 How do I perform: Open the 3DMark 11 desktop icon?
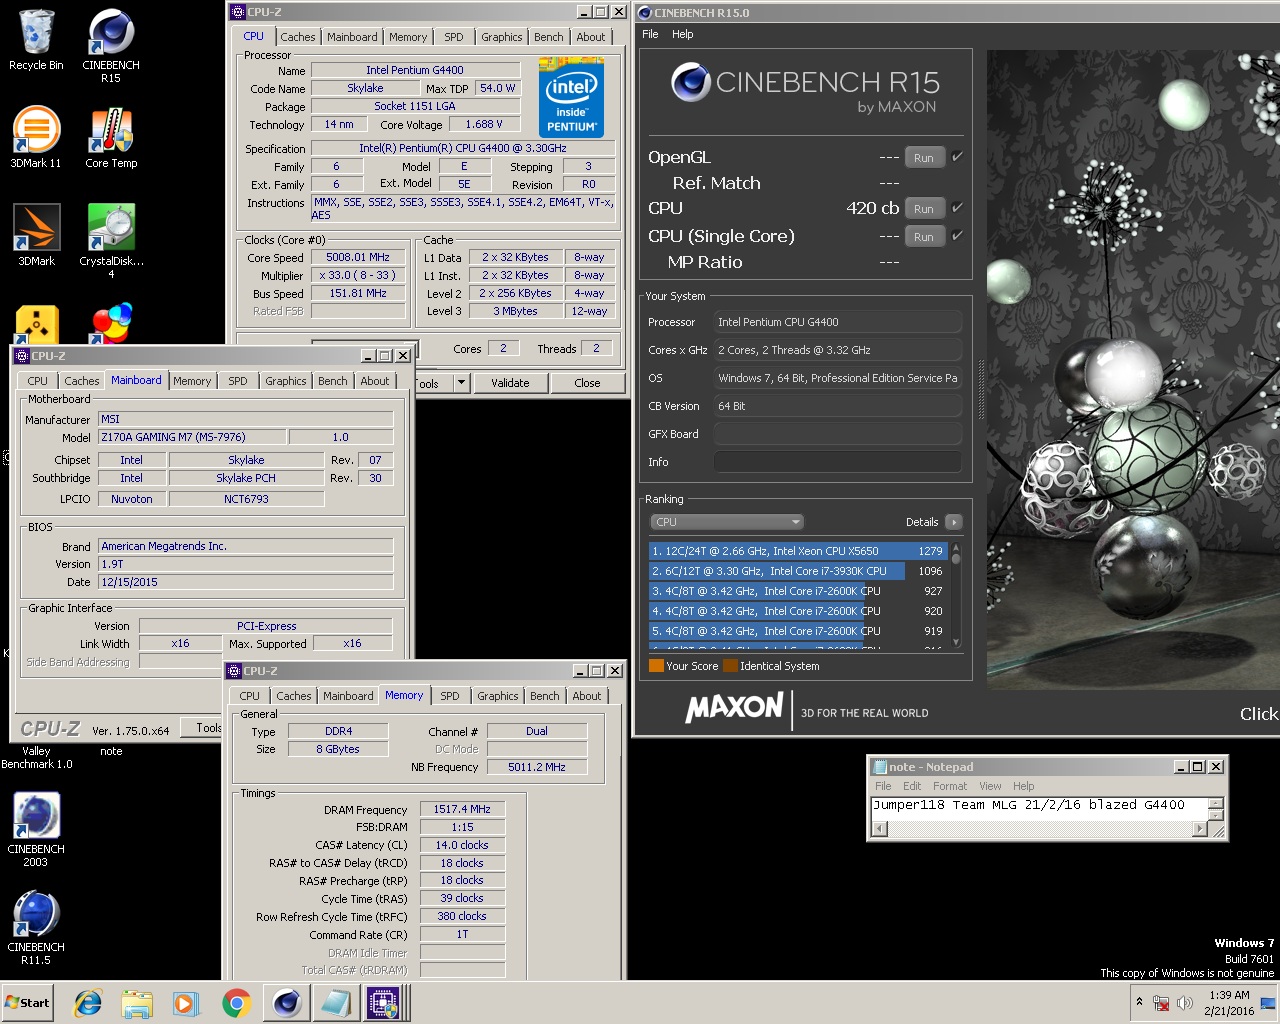pos(36,137)
